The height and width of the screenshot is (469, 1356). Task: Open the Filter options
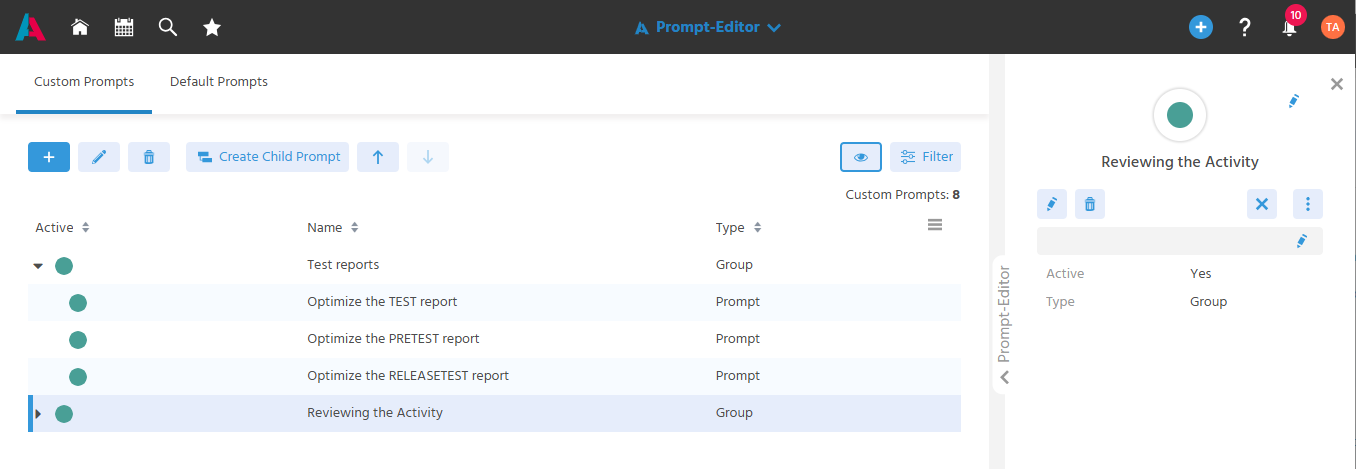[x=925, y=157]
